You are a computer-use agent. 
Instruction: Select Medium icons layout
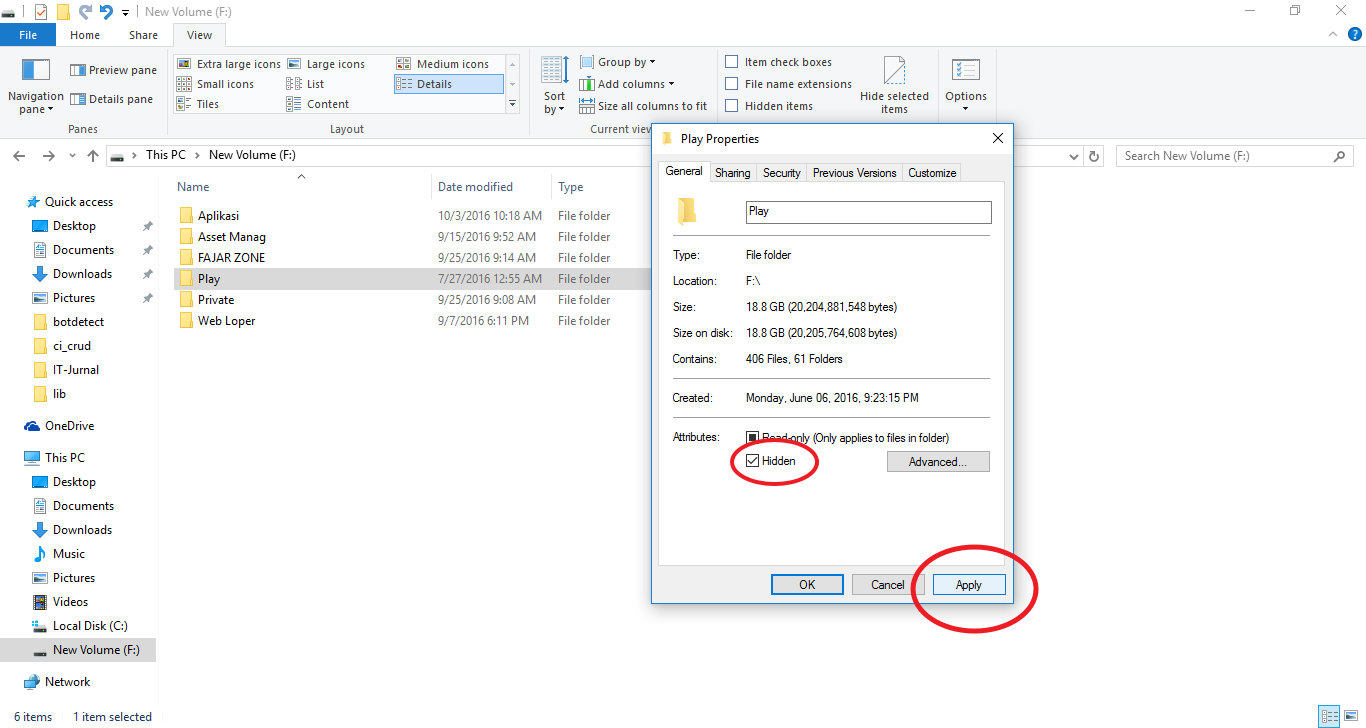tap(443, 64)
